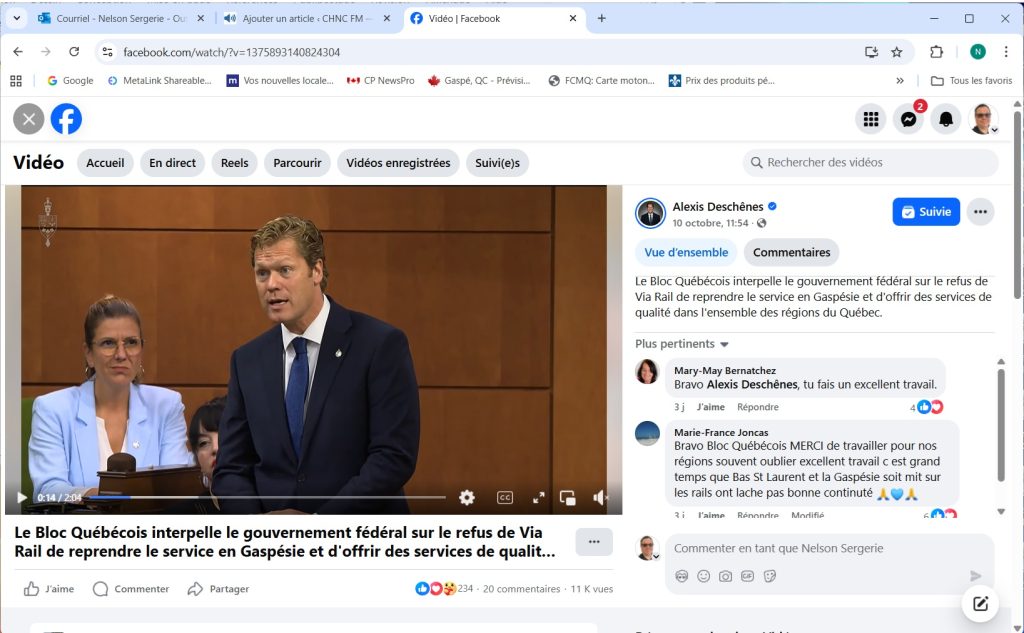Select the Reels tab
Screen dimensions: 1024x633
coord(234,163)
